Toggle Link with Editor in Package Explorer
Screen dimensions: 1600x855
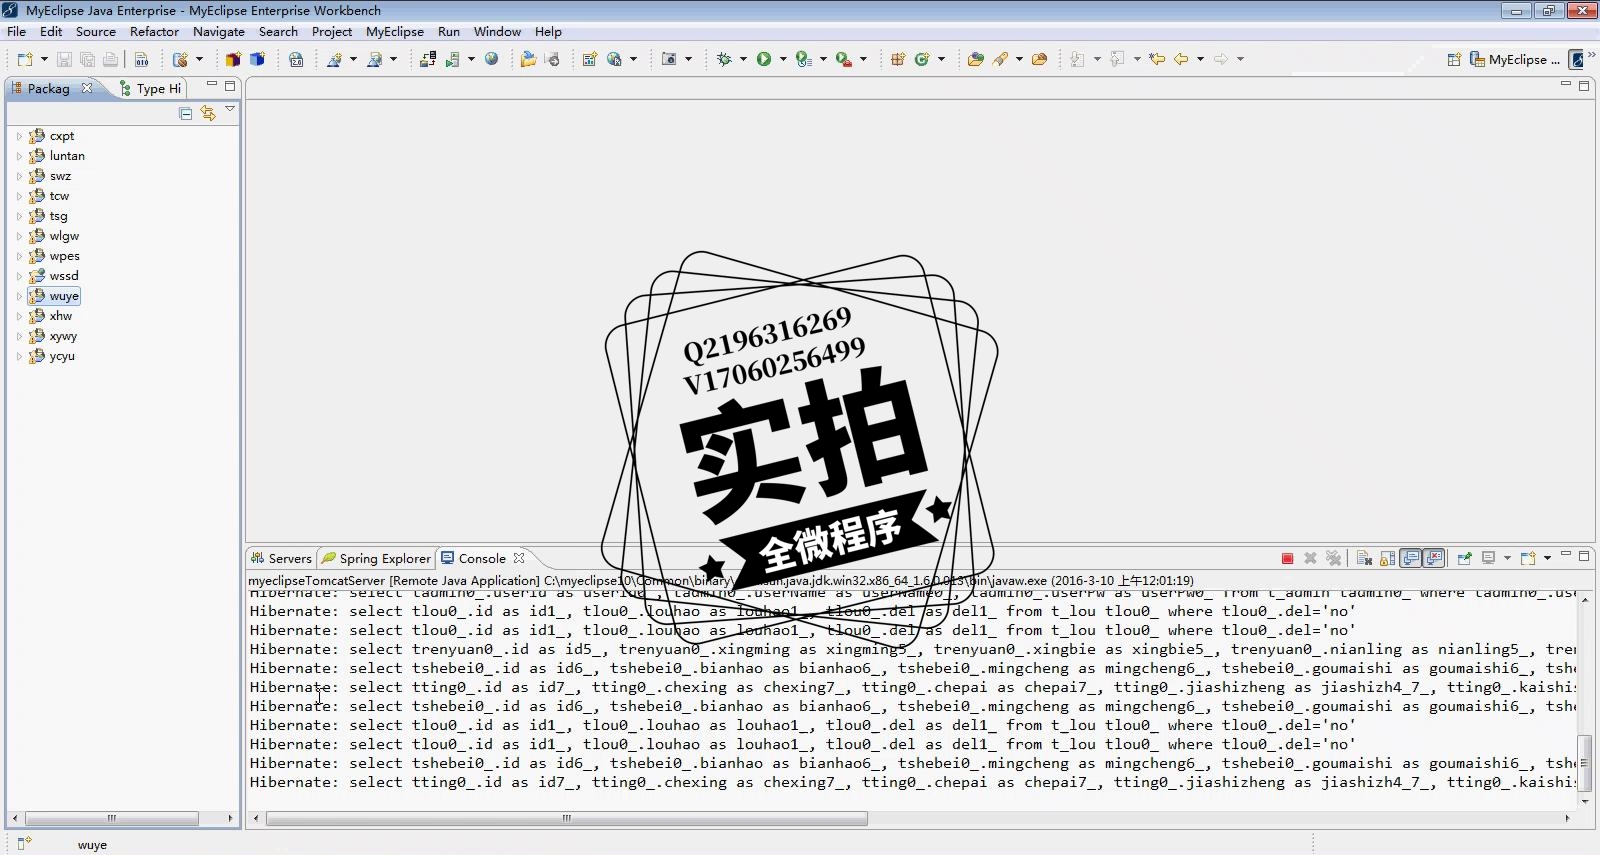pos(208,113)
